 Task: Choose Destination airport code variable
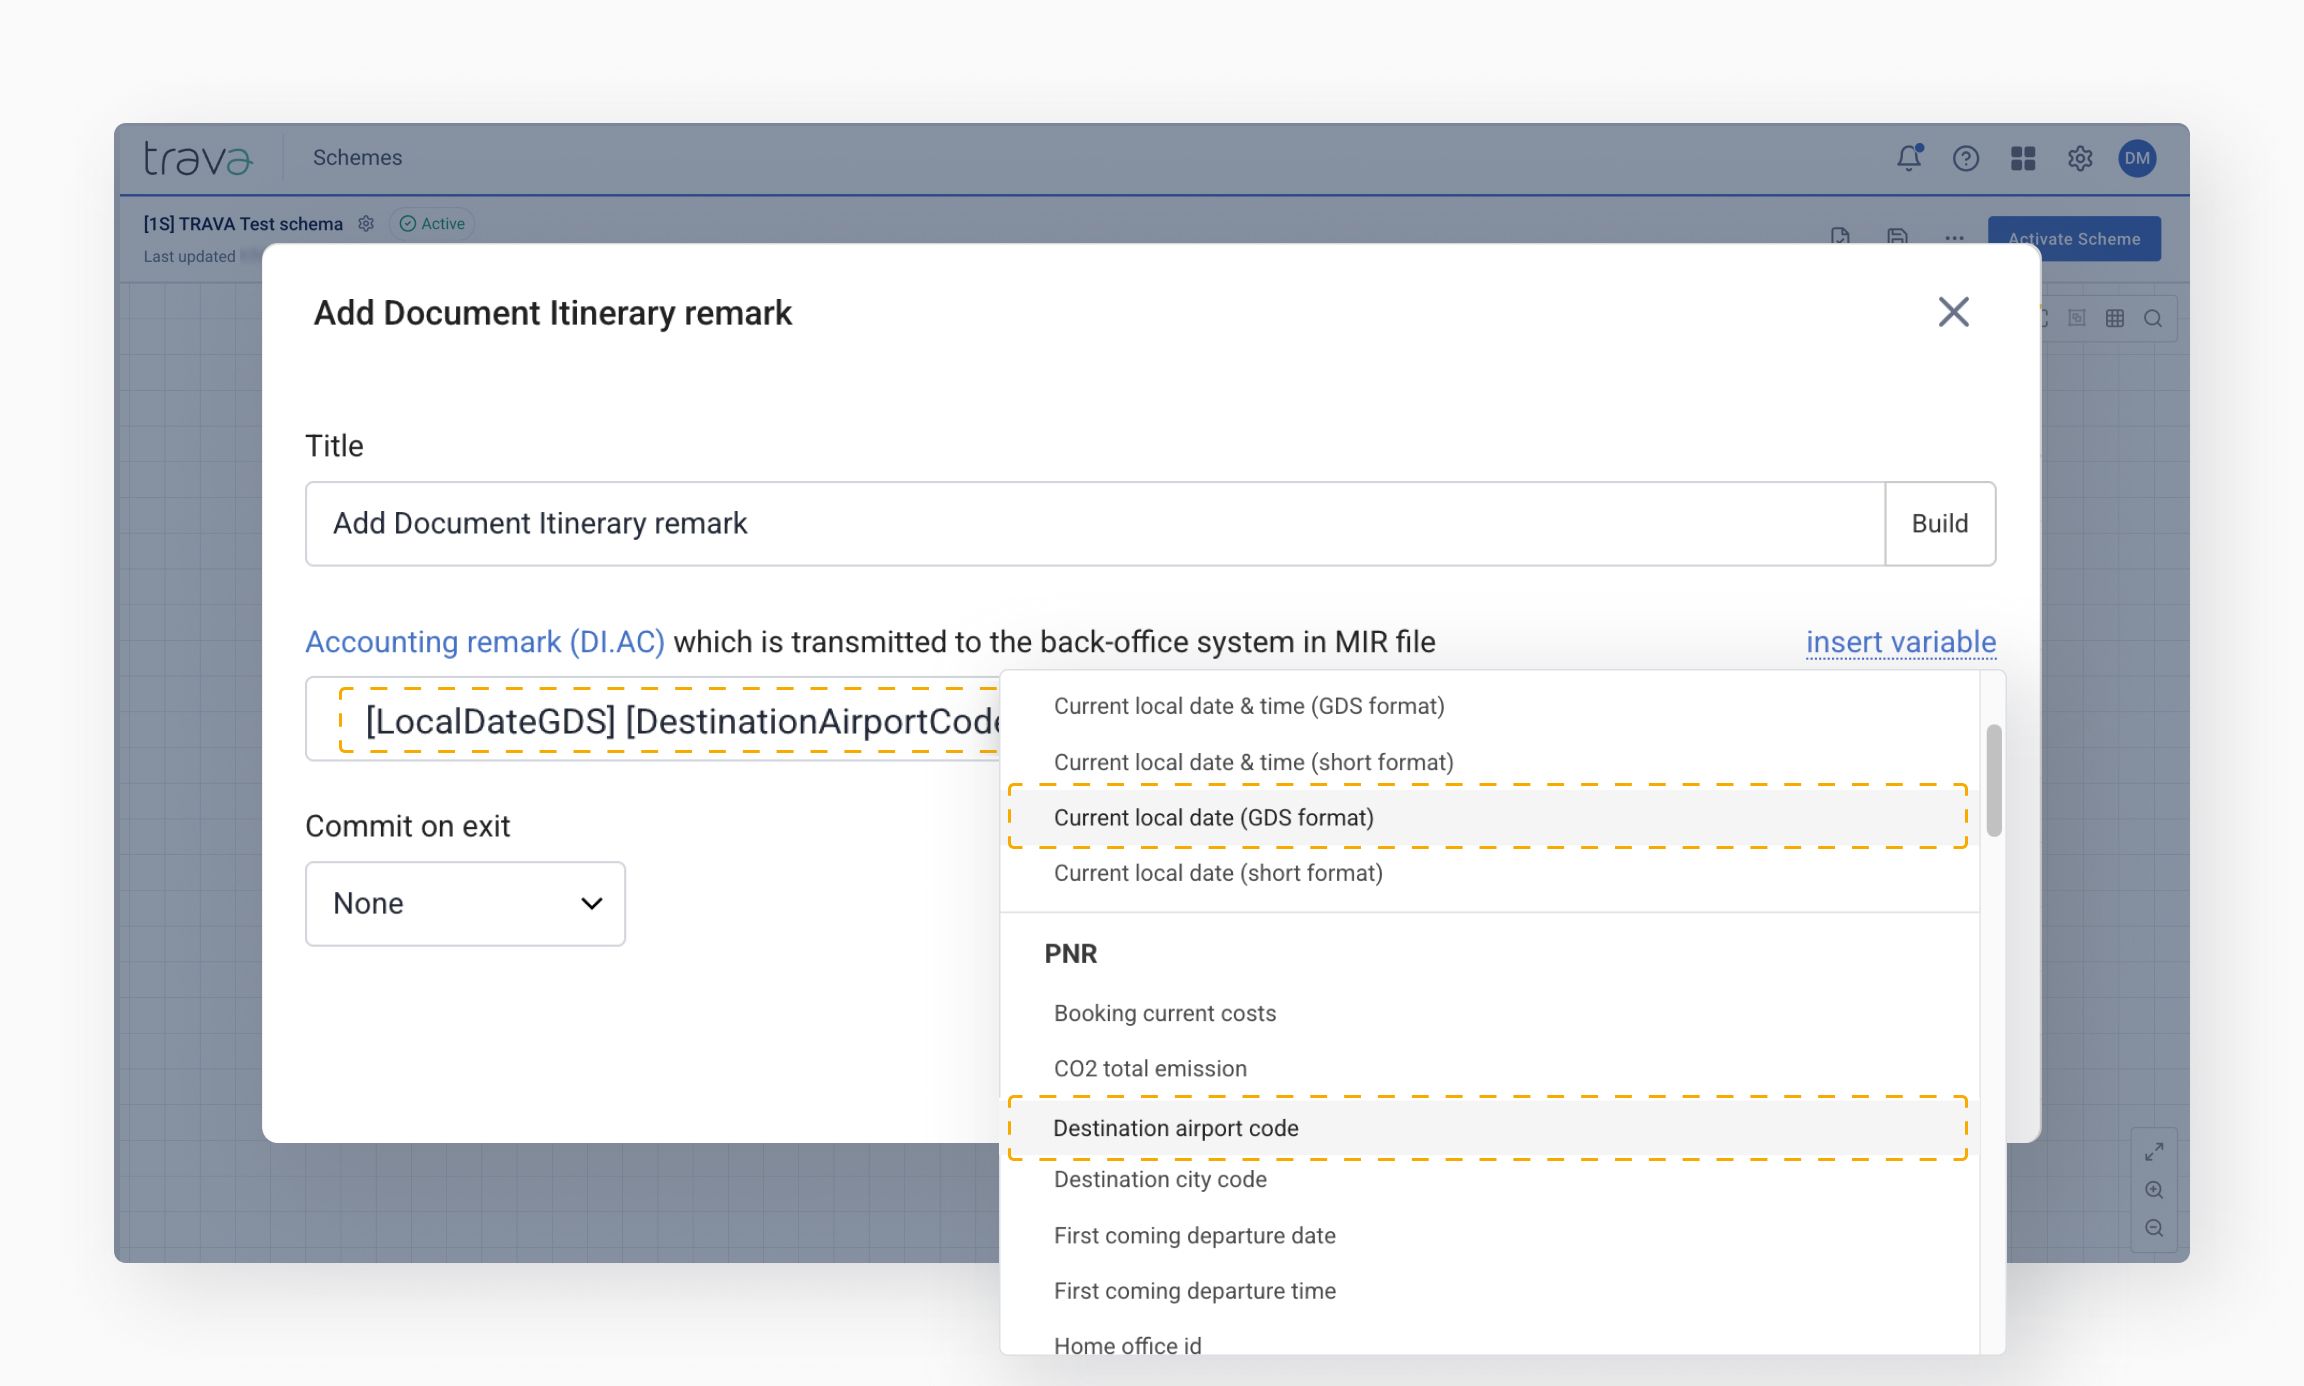coord(1175,1128)
